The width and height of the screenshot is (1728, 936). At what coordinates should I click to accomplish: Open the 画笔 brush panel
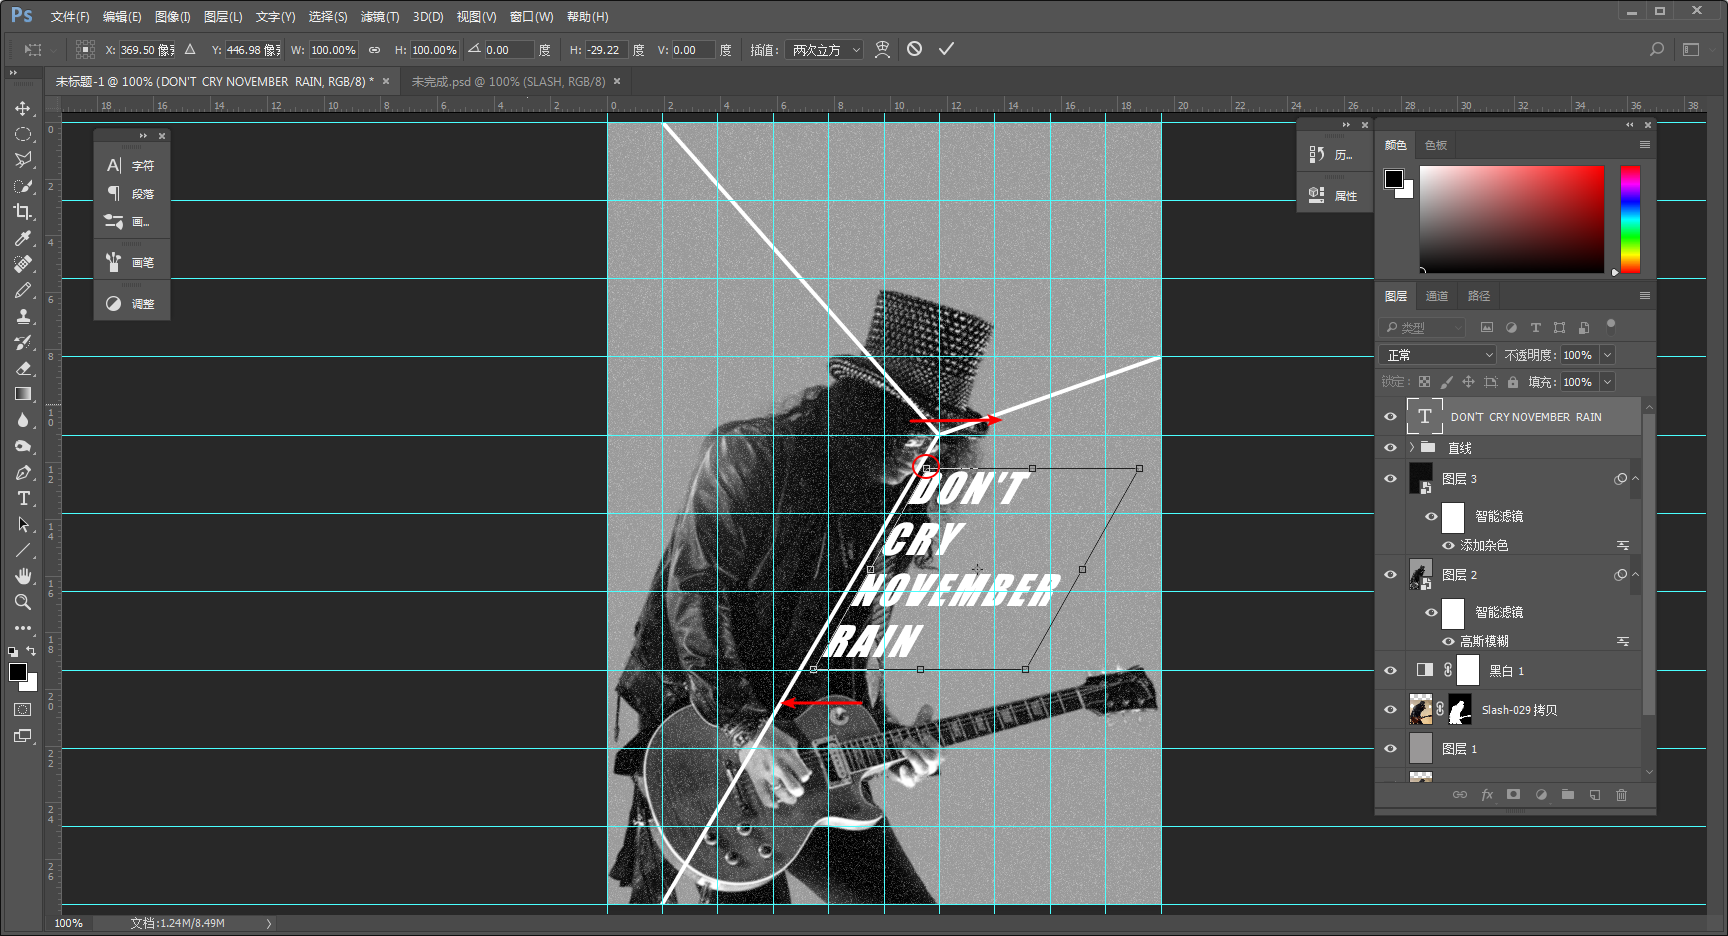(131, 263)
